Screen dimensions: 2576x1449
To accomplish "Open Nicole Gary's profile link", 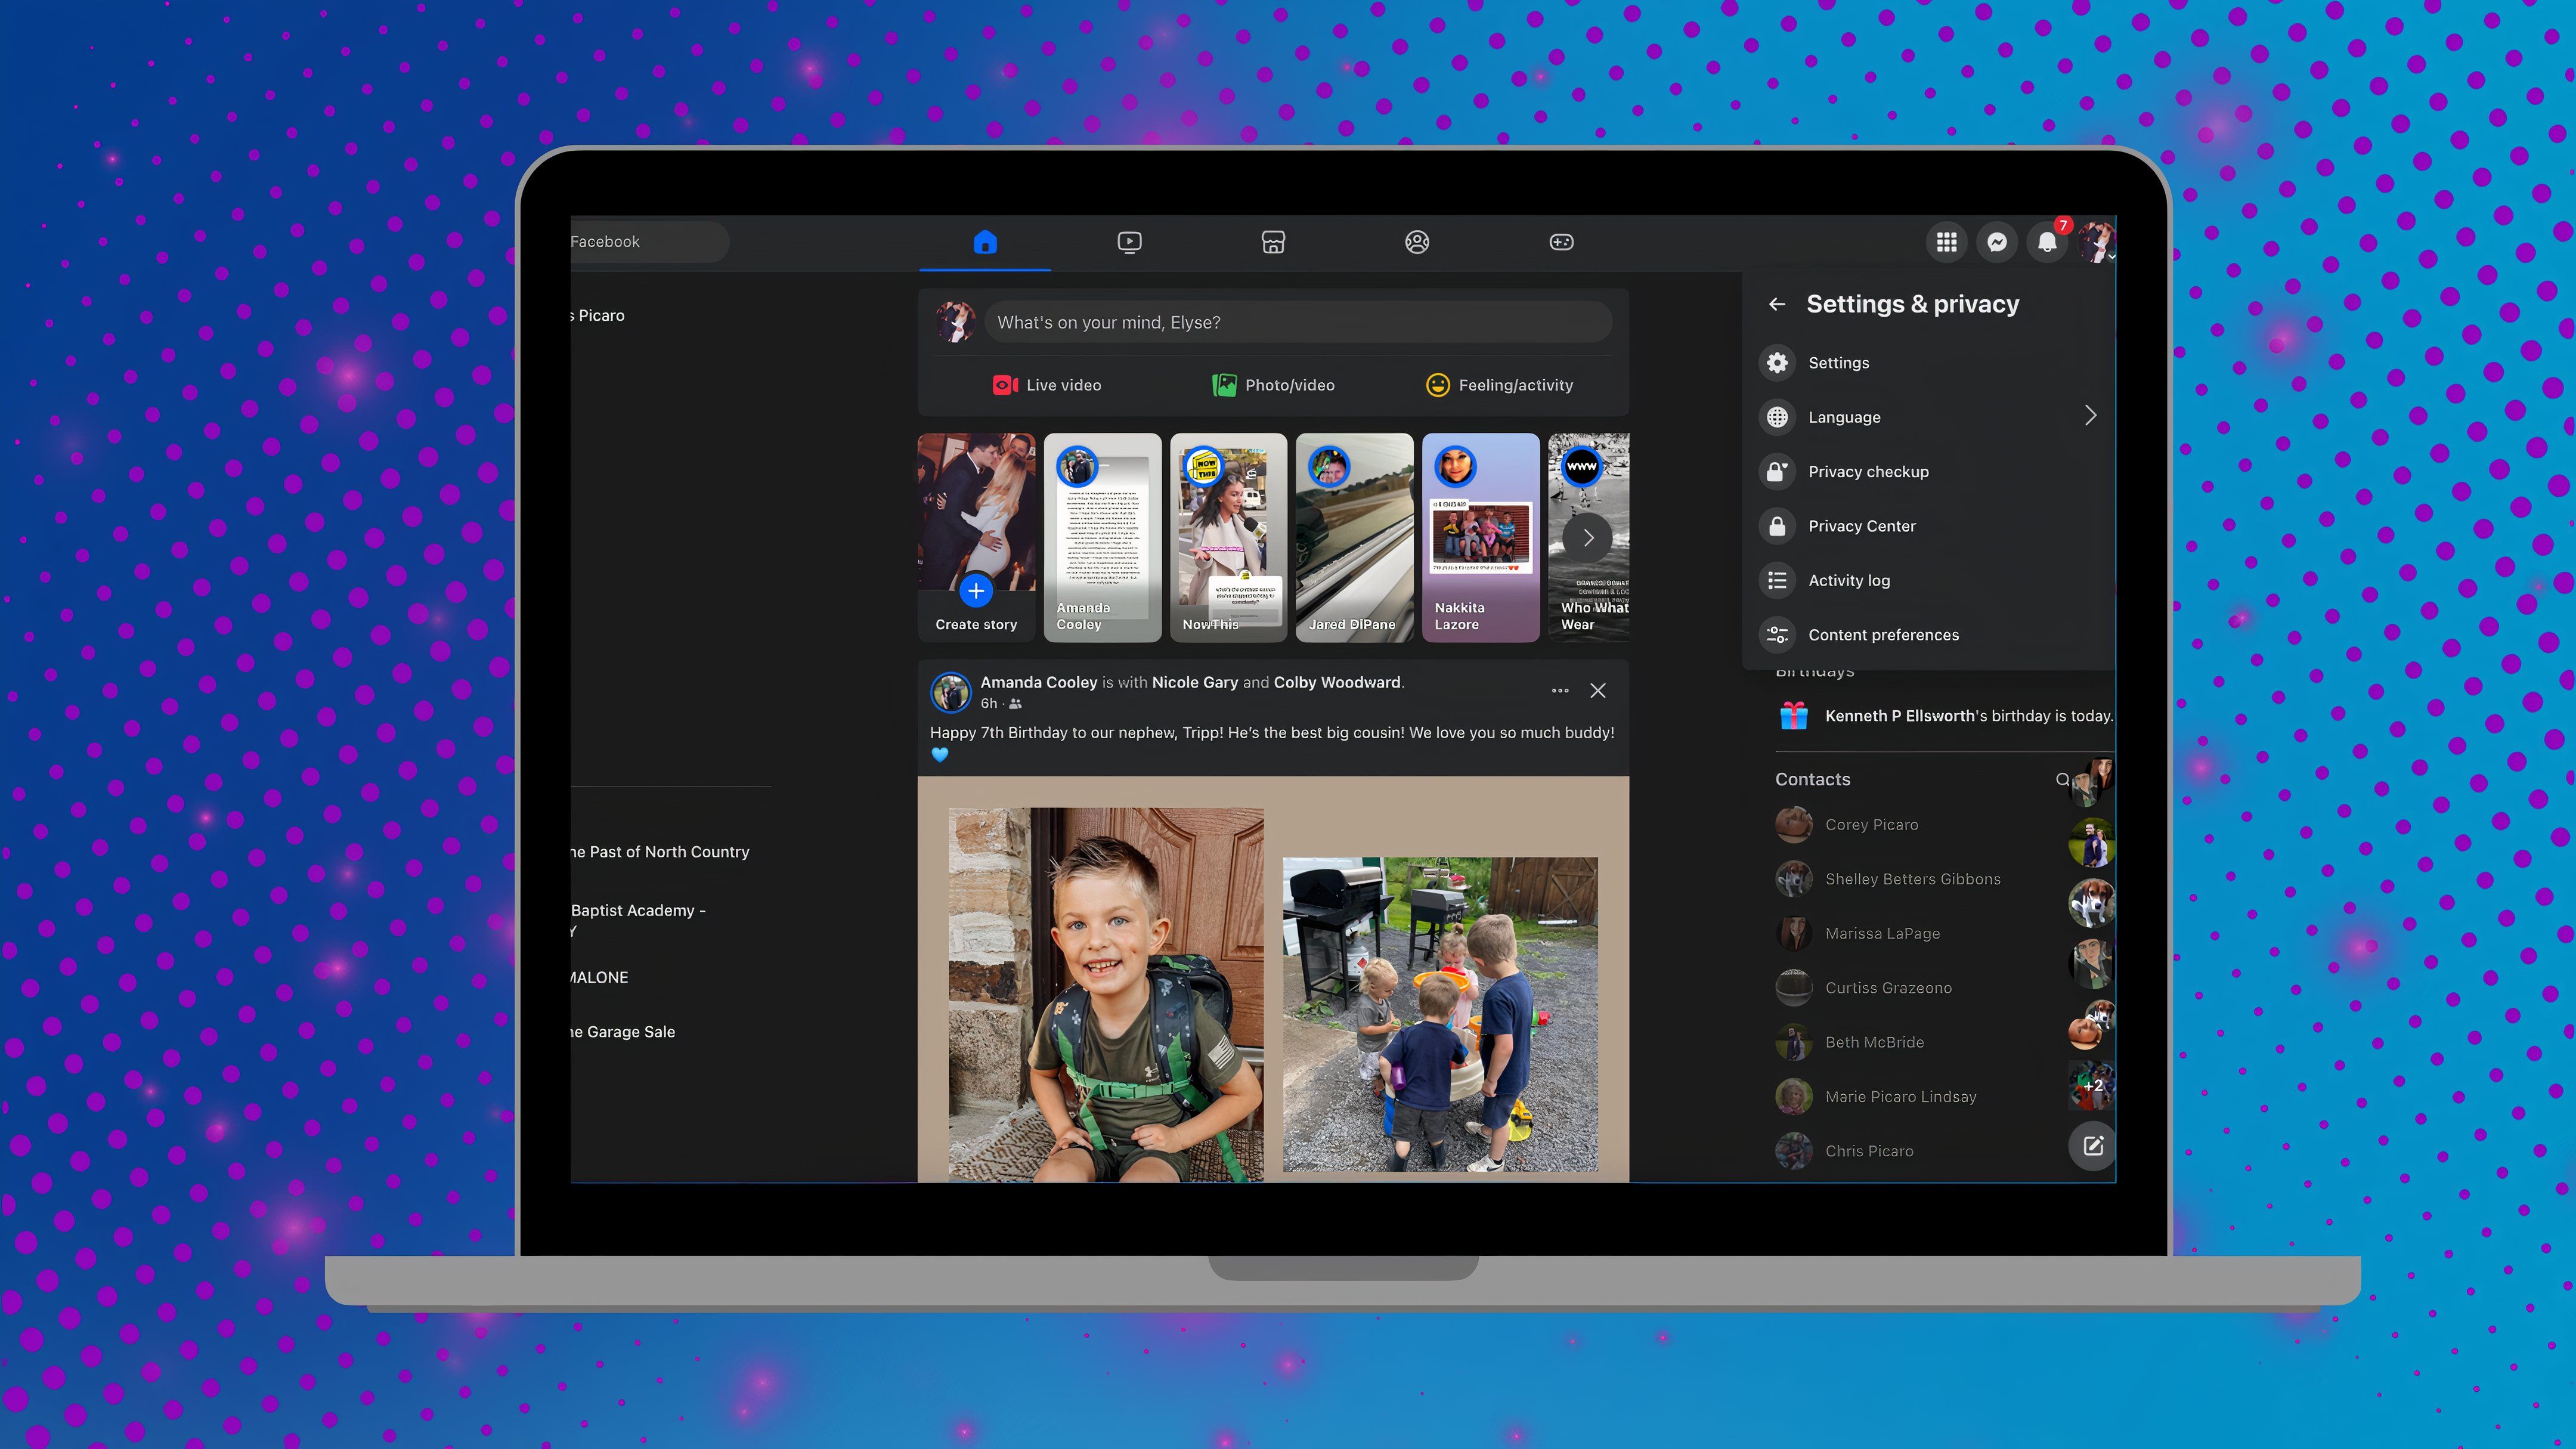I will 1195,682.
